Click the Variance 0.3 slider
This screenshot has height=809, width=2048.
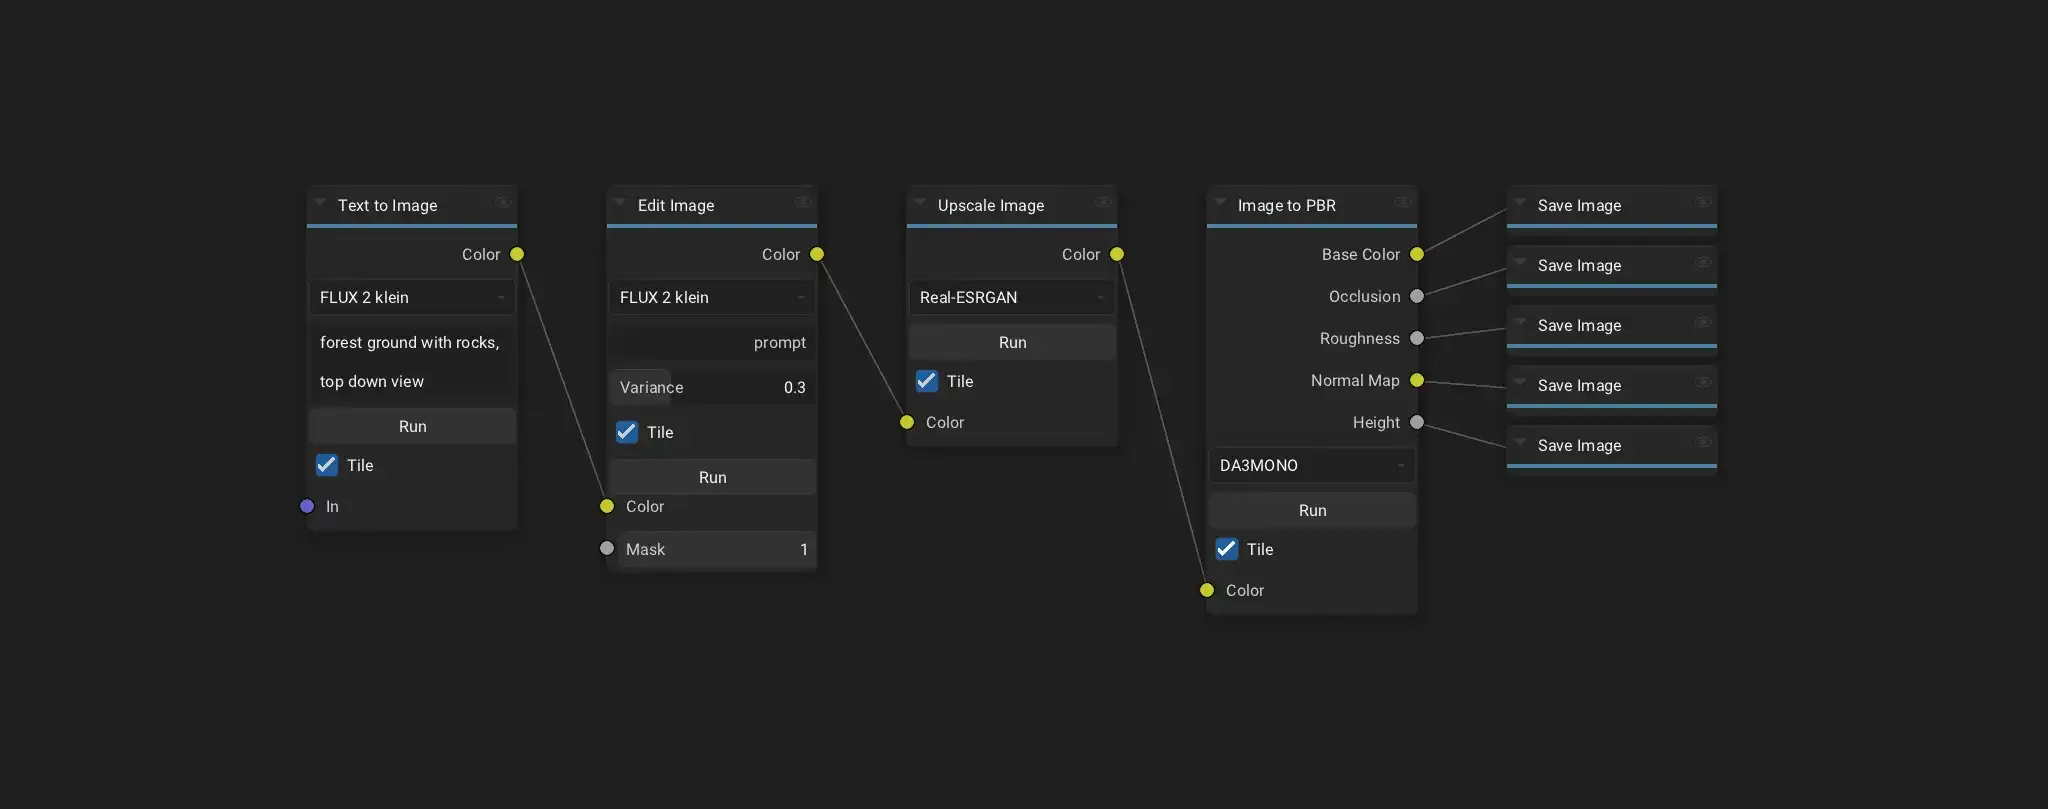[x=712, y=387]
